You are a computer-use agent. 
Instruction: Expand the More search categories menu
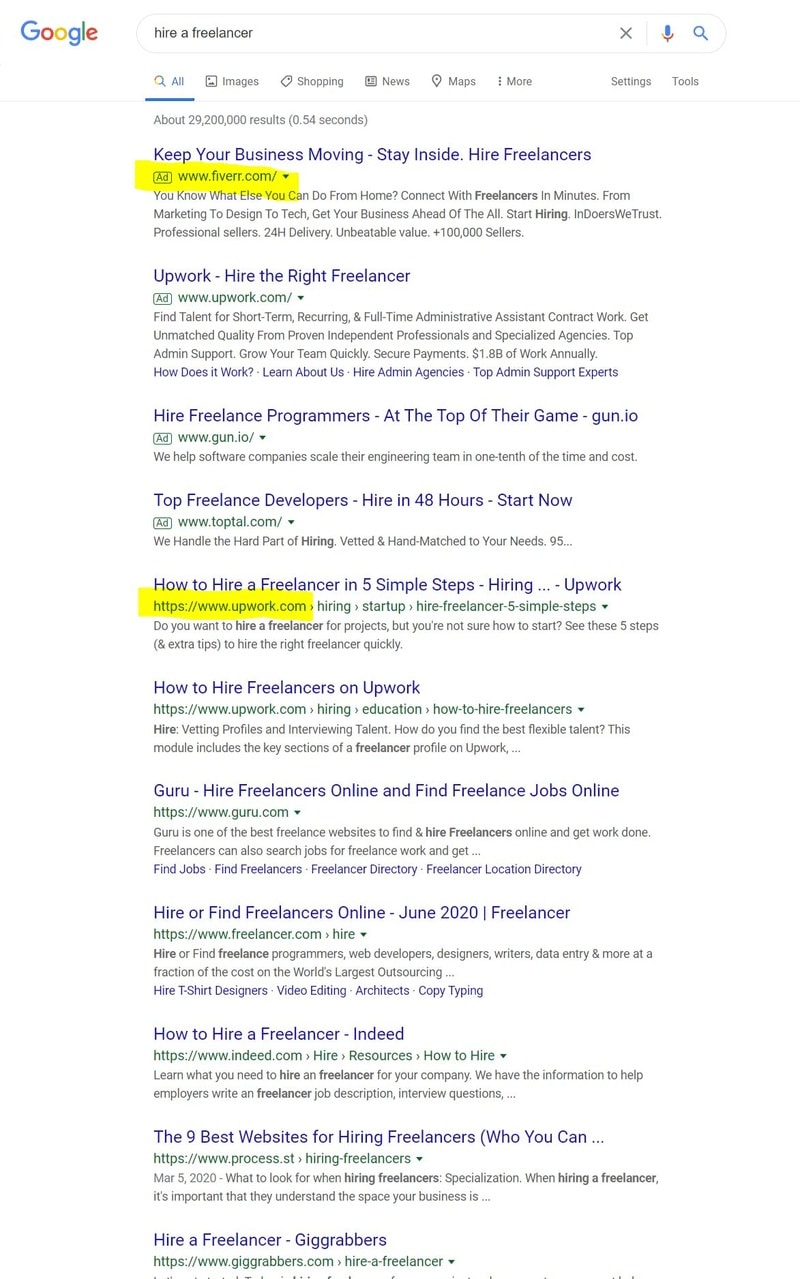(x=514, y=81)
